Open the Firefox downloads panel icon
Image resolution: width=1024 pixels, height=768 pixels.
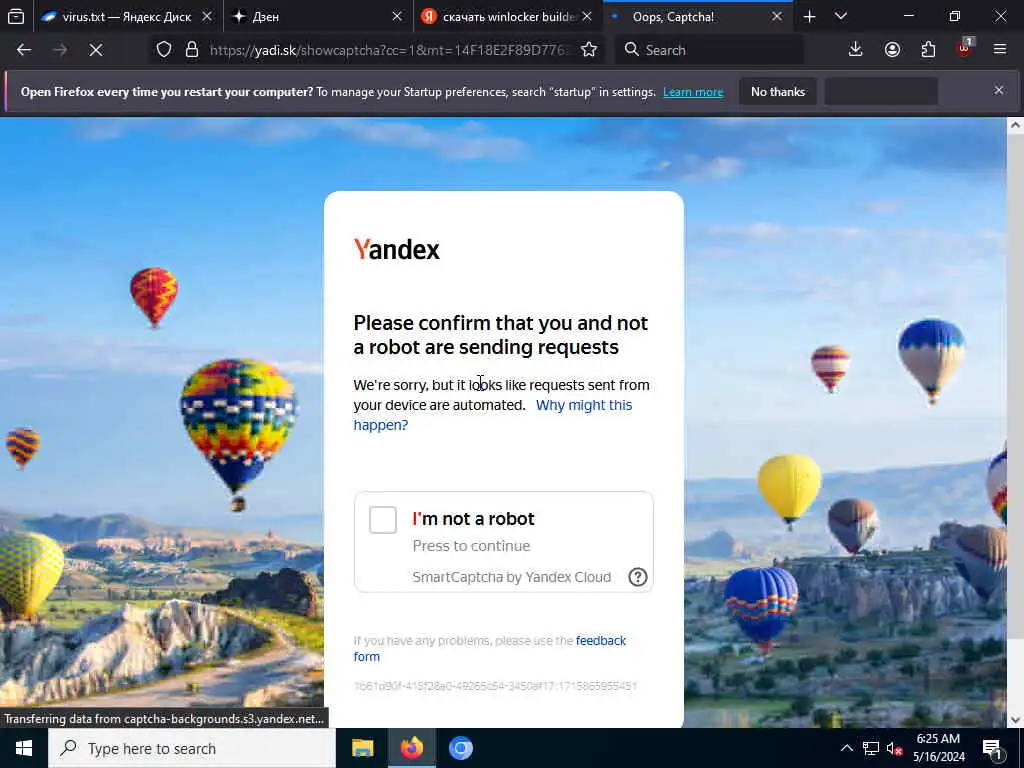coord(855,50)
